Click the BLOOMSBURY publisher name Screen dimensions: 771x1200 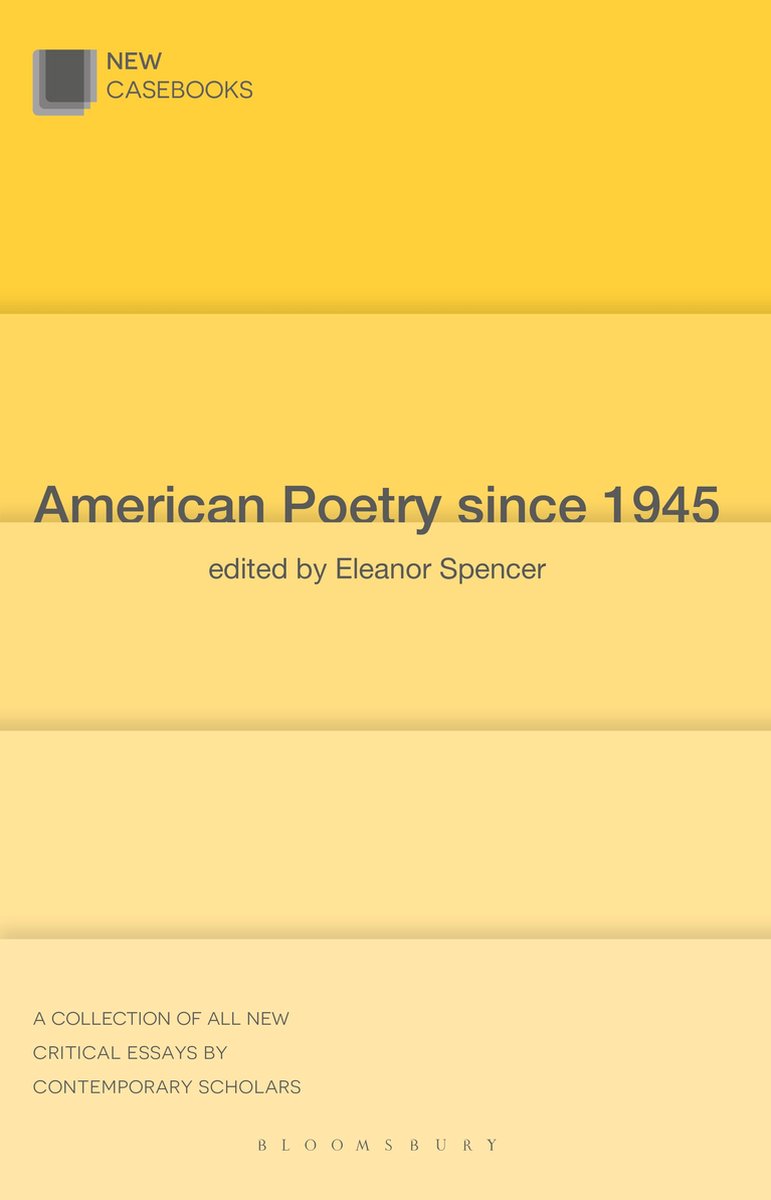(378, 1145)
